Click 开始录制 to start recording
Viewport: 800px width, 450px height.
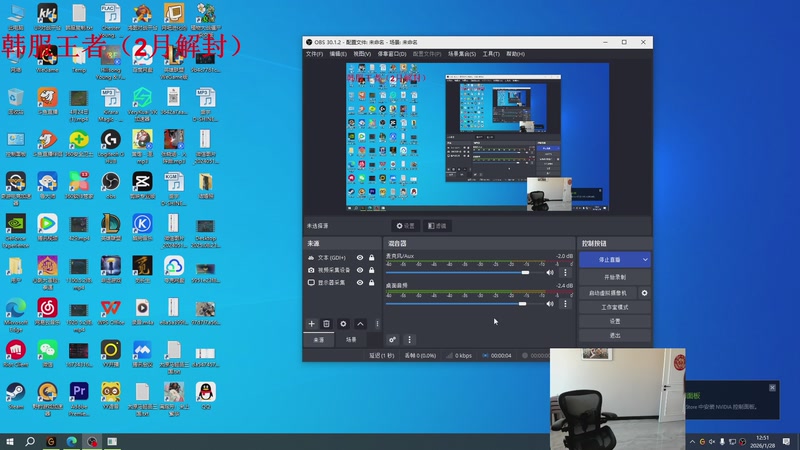[x=615, y=277]
